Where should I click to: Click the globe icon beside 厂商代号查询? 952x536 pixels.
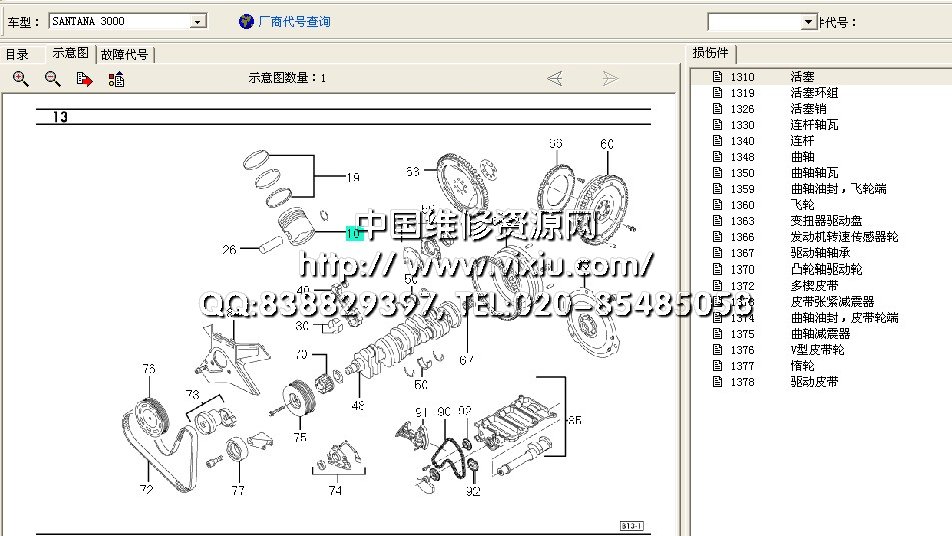pyautogui.click(x=246, y=21)
